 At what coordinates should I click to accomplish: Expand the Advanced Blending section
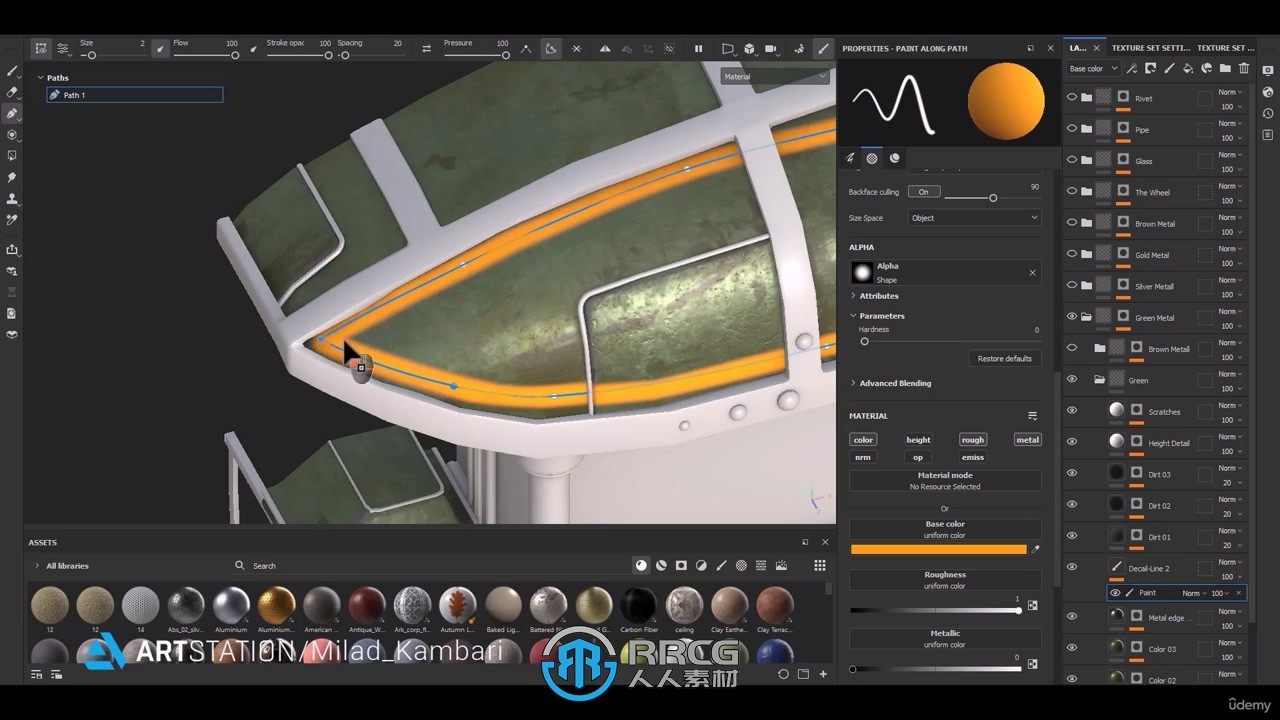[894, 383]
